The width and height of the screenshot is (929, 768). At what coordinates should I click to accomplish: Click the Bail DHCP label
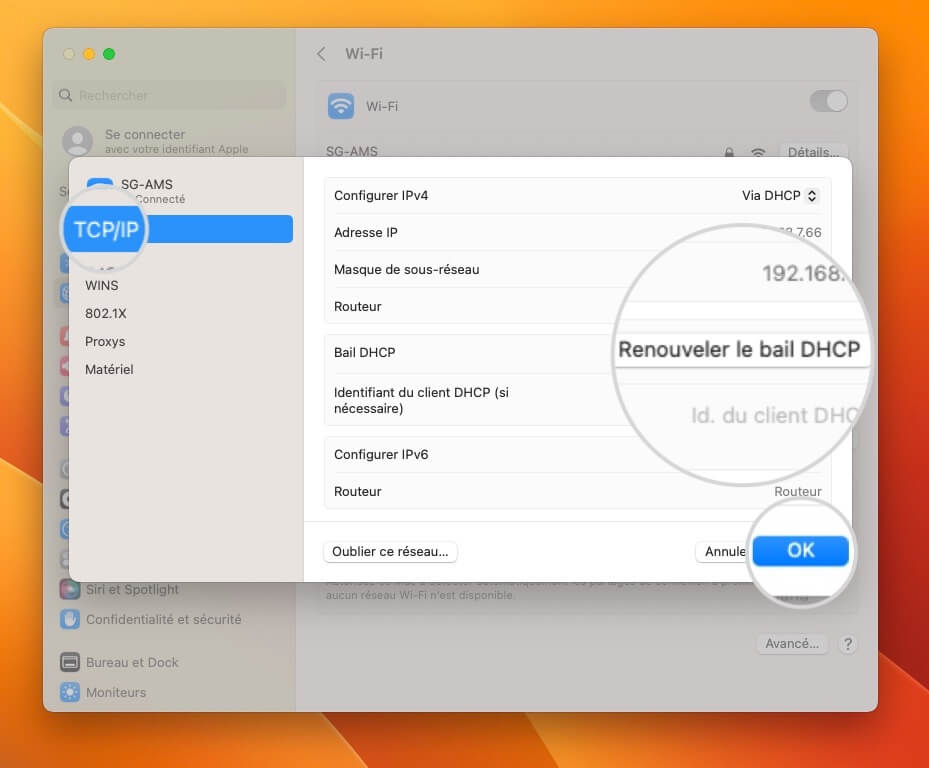coord(364,353)
